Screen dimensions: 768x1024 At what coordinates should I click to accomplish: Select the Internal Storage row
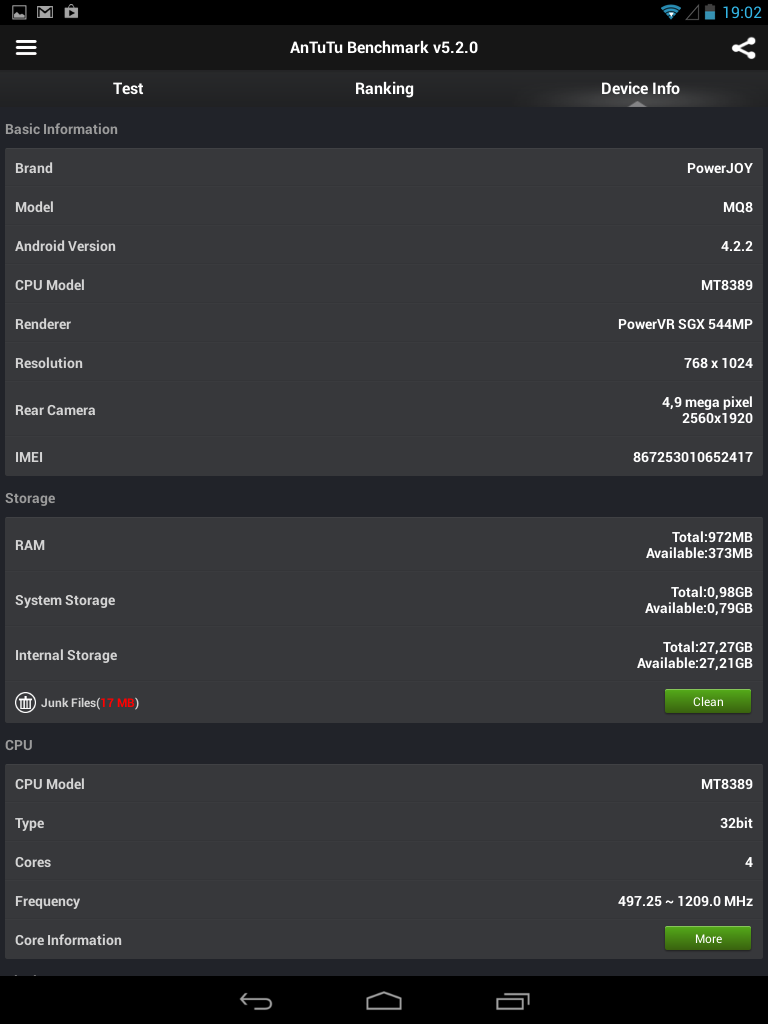384,656
